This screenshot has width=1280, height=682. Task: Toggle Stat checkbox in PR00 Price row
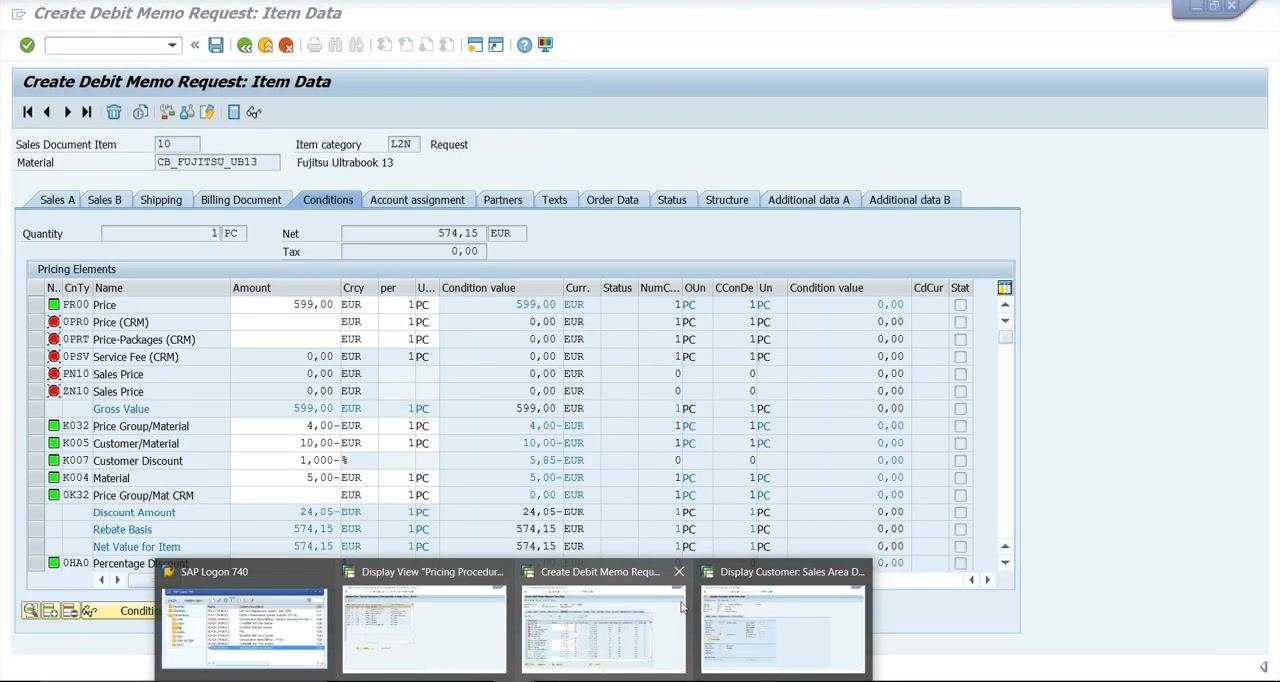[x=960, y=305]
